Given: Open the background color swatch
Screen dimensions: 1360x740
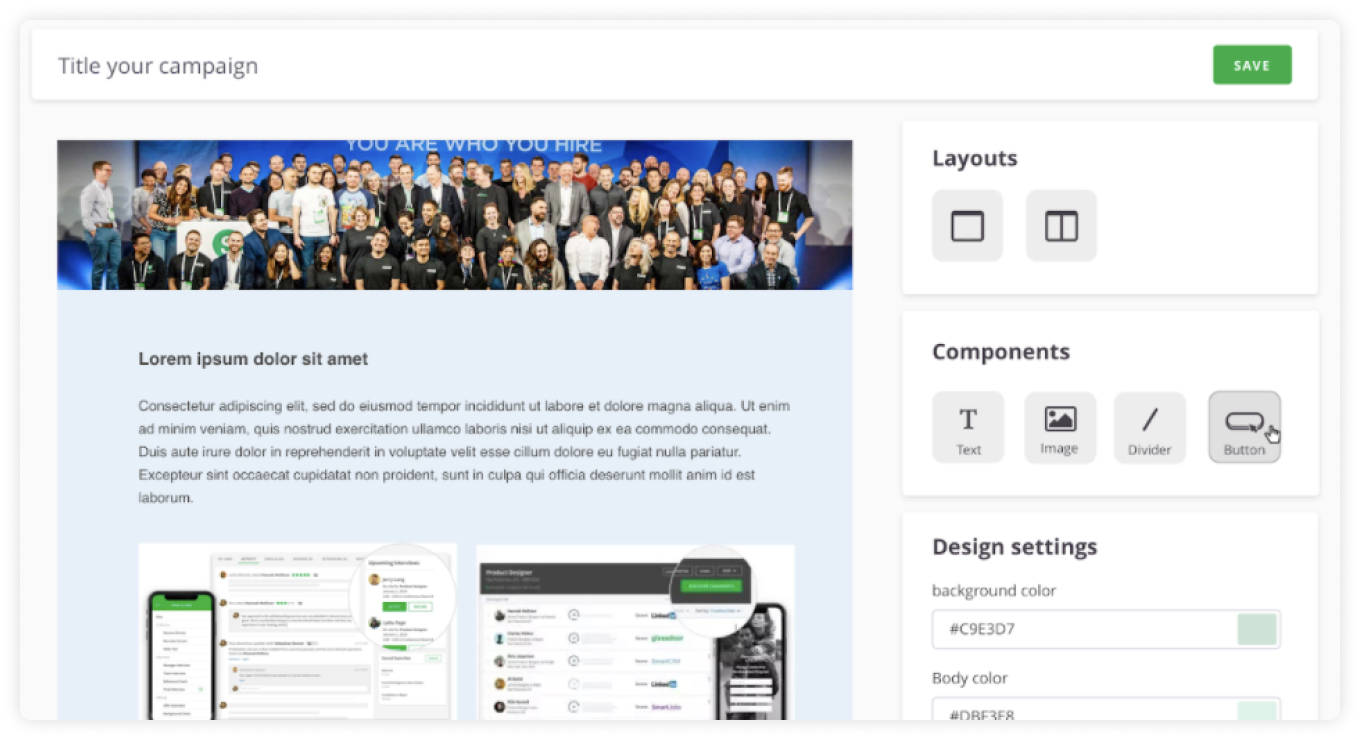Looking at the screenshot, I should pos(1257,629).
